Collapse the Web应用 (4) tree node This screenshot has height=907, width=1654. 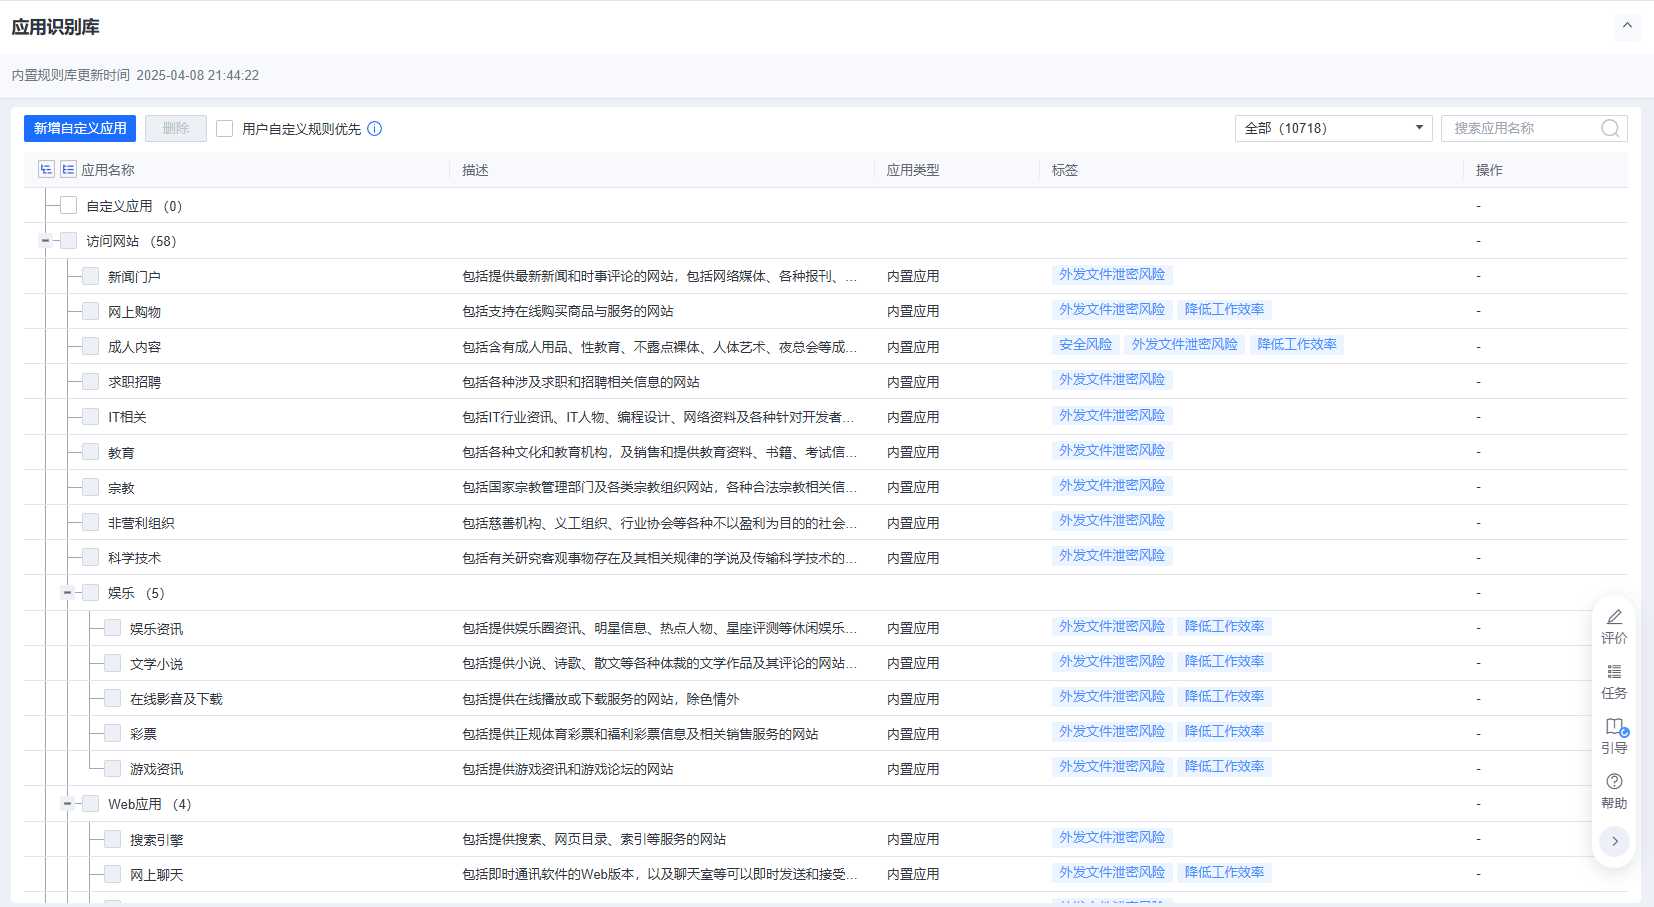pyautogui.click(x=68, y=804)
